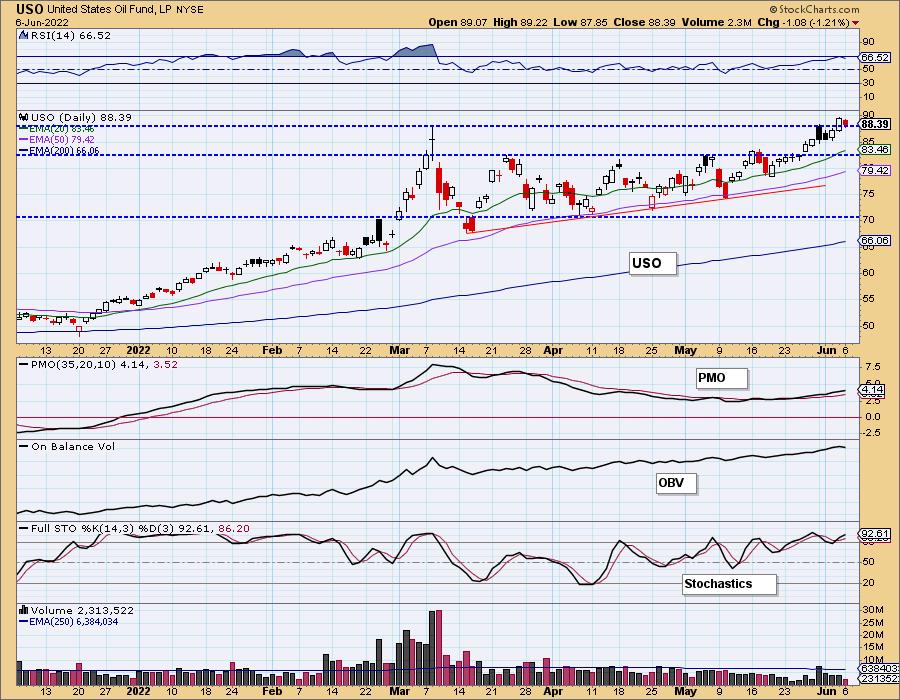900x700 pixels.
Task: Click the Close 88.39 value in the header
Action: [645, 22]
